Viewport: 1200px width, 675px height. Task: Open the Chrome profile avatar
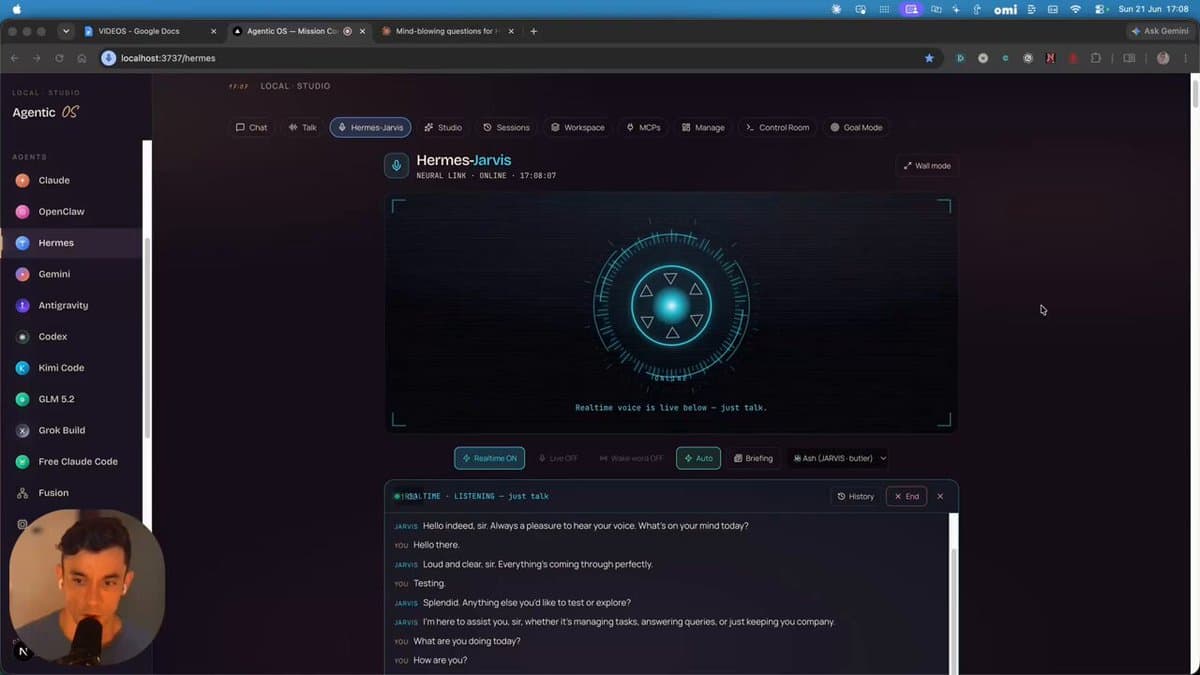[1163, 58]
